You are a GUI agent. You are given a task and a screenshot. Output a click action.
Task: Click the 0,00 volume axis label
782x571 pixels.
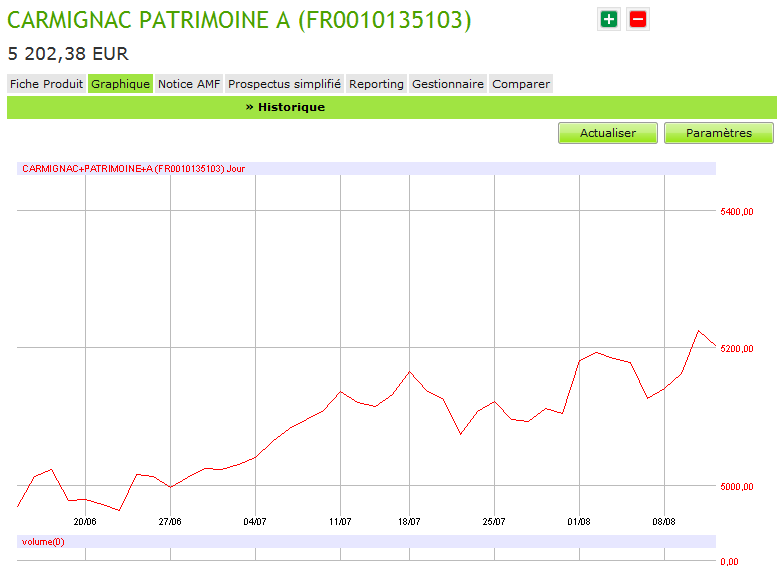tap(730, 562)
